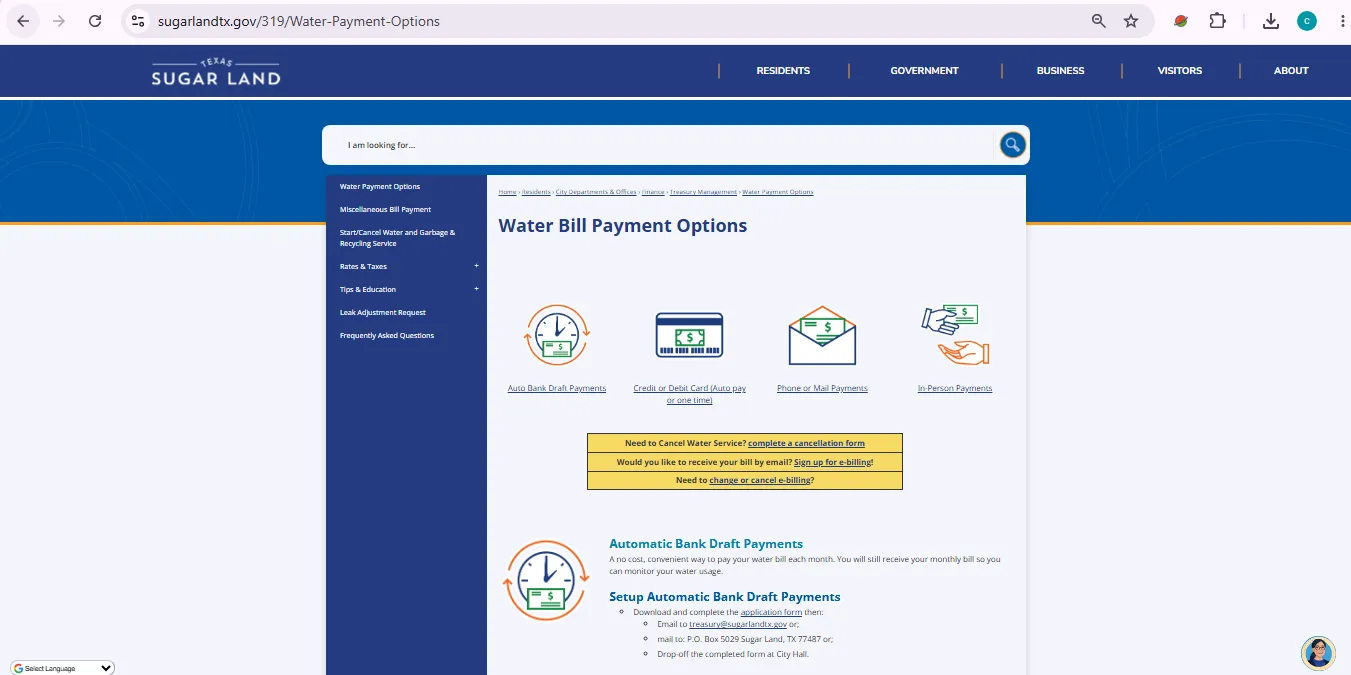
Task: Click the Auto Bank Draft clock icon
Action: [557, 336]
